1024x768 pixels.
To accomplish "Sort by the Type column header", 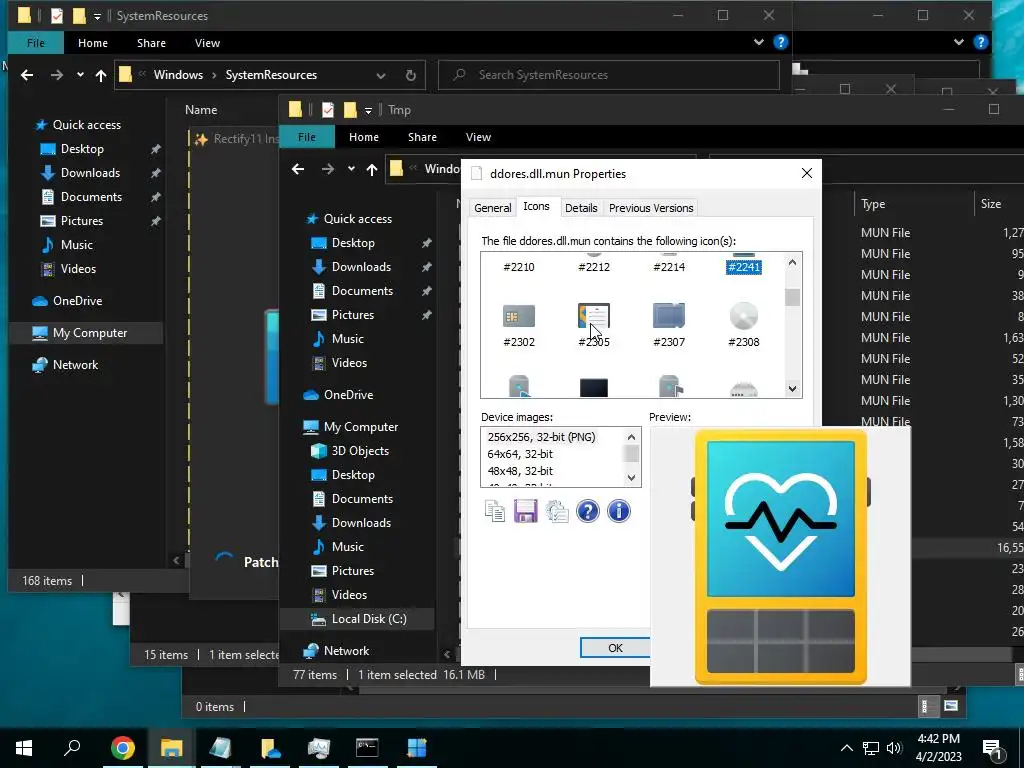I will (x=873, y=204).
